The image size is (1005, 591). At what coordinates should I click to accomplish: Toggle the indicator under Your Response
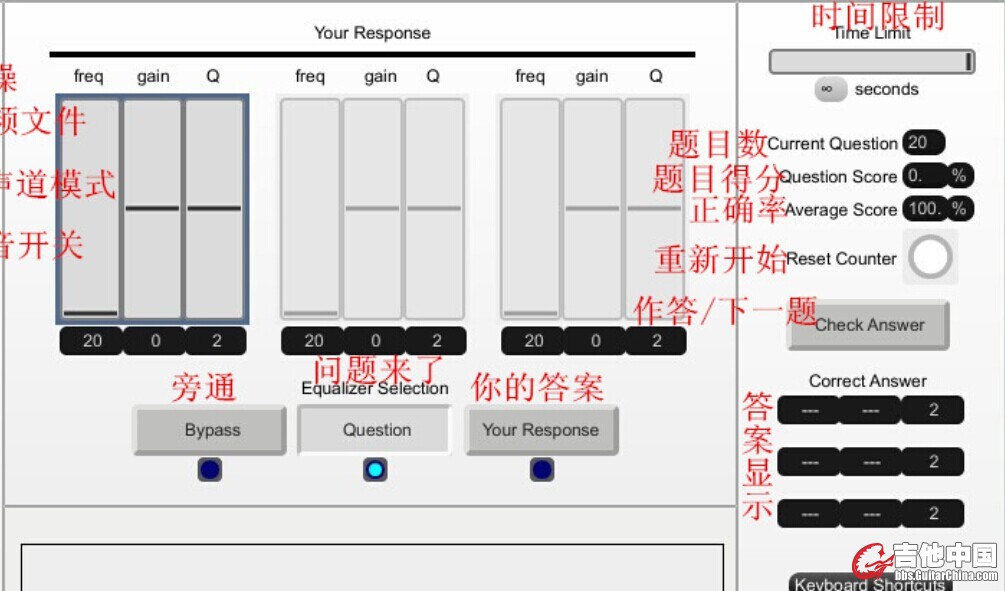coord(541,470)
